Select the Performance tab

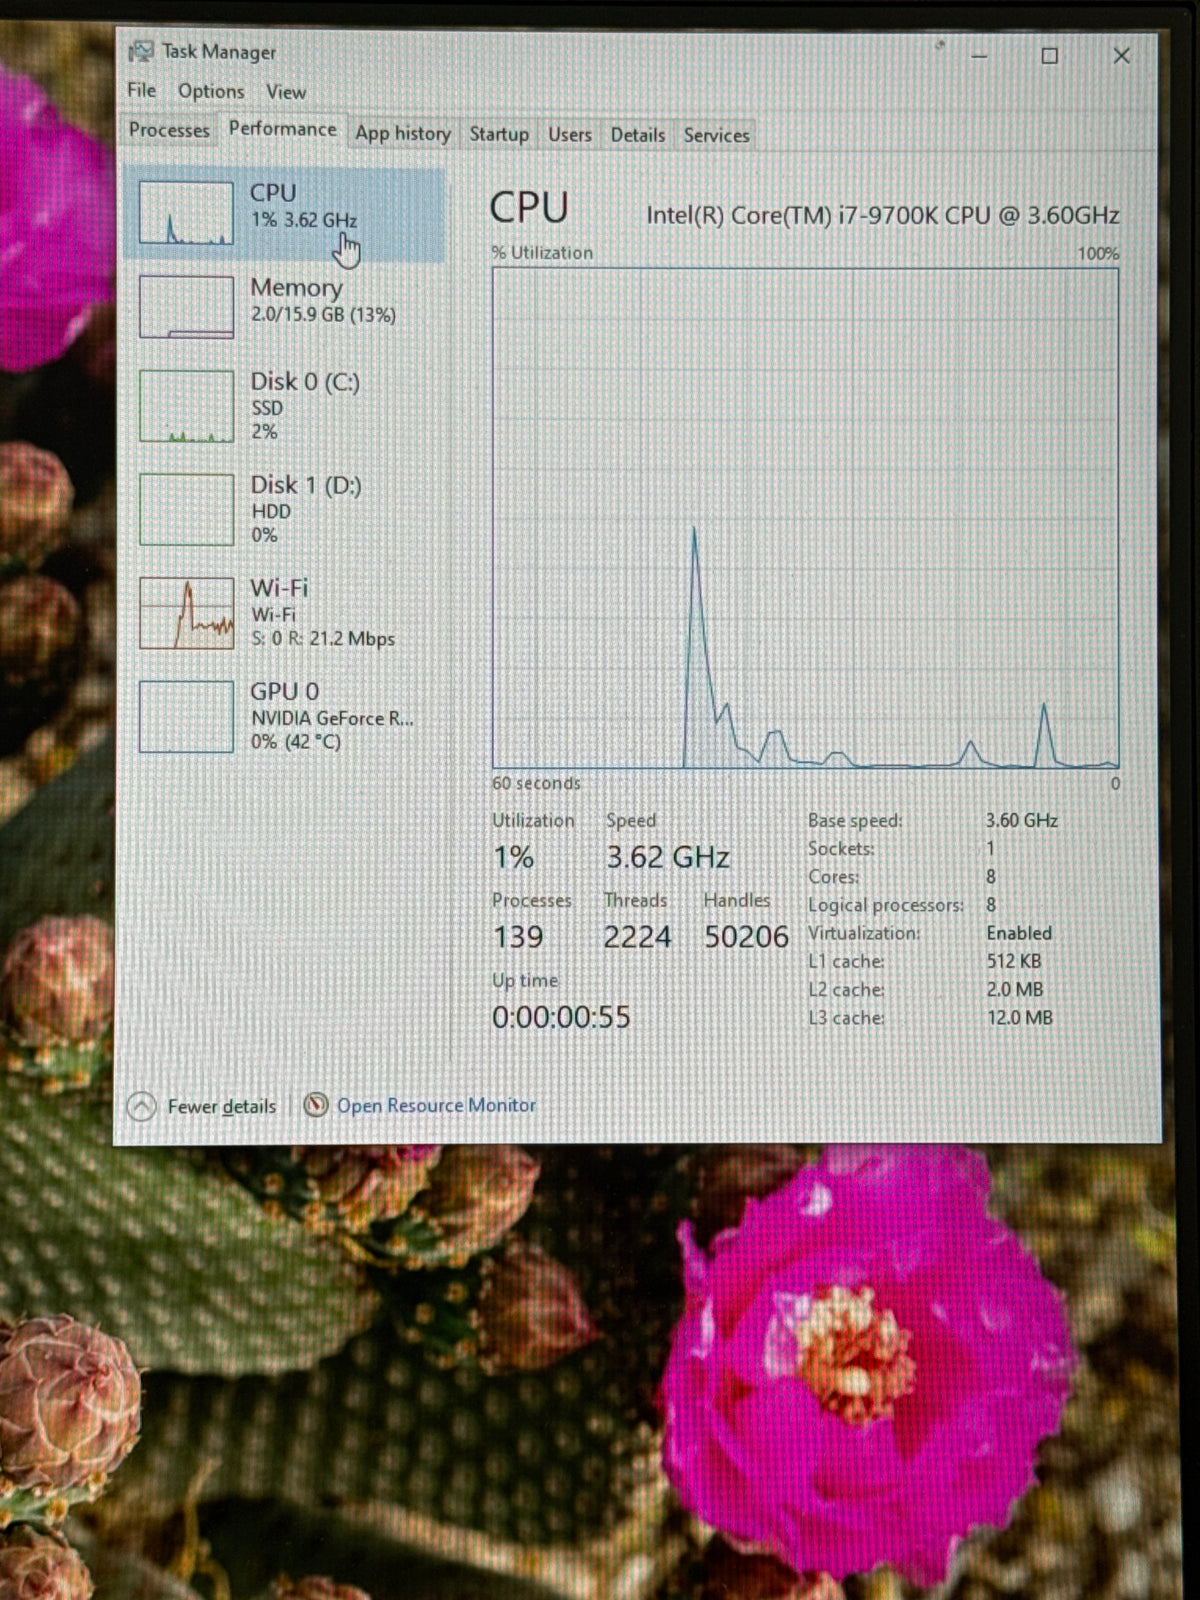(283, 129)
